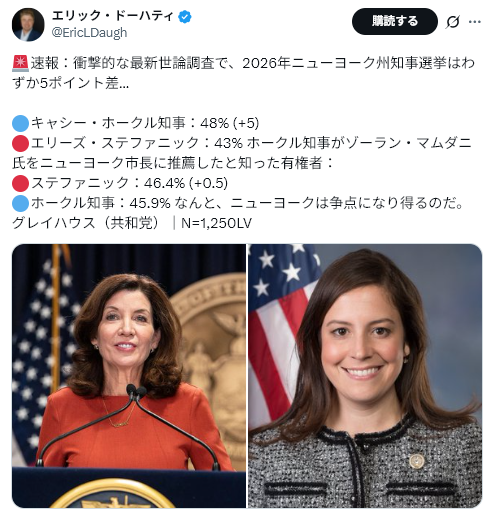The image size is (487, 513).
Task: Click the blue verified badge
Action: (185, 16)
